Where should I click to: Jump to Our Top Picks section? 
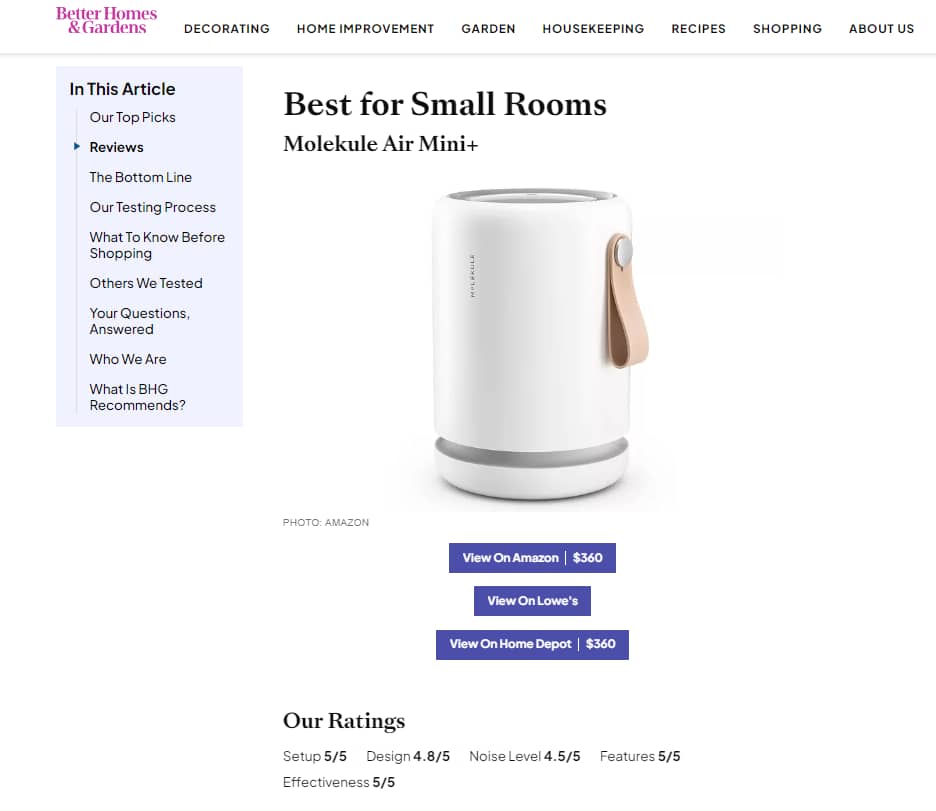point(133,118)
